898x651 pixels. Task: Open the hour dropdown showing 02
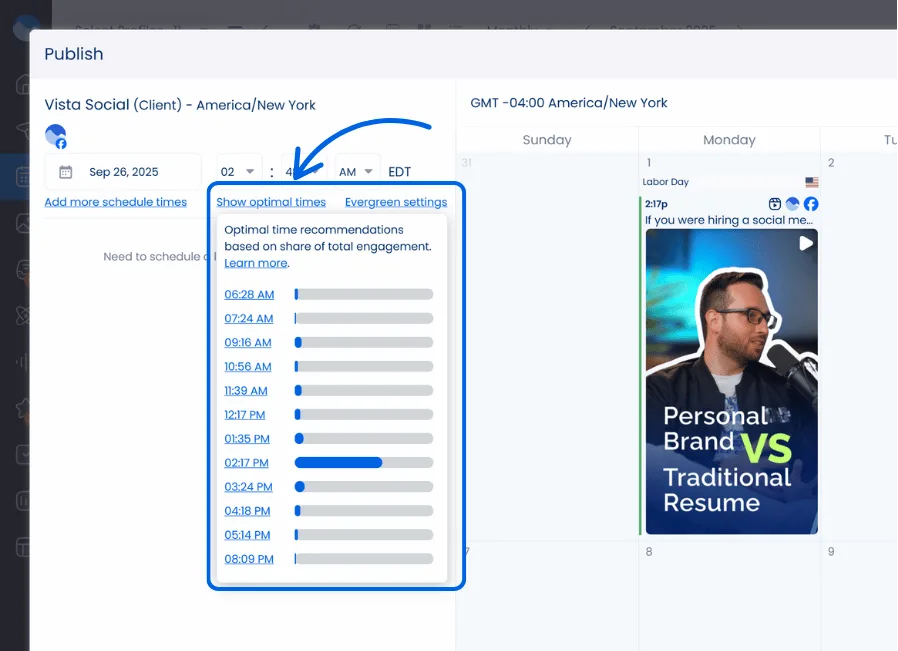tap(238, 171)
